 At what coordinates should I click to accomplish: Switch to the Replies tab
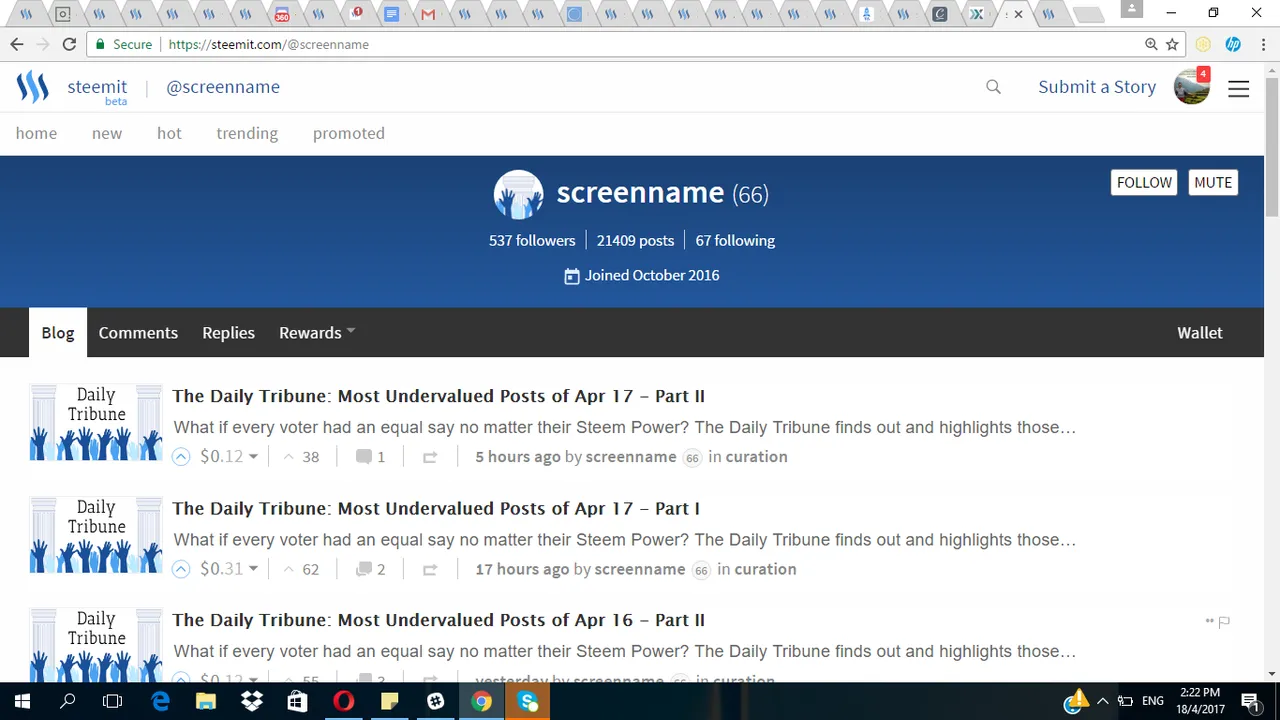coord(228,333)
